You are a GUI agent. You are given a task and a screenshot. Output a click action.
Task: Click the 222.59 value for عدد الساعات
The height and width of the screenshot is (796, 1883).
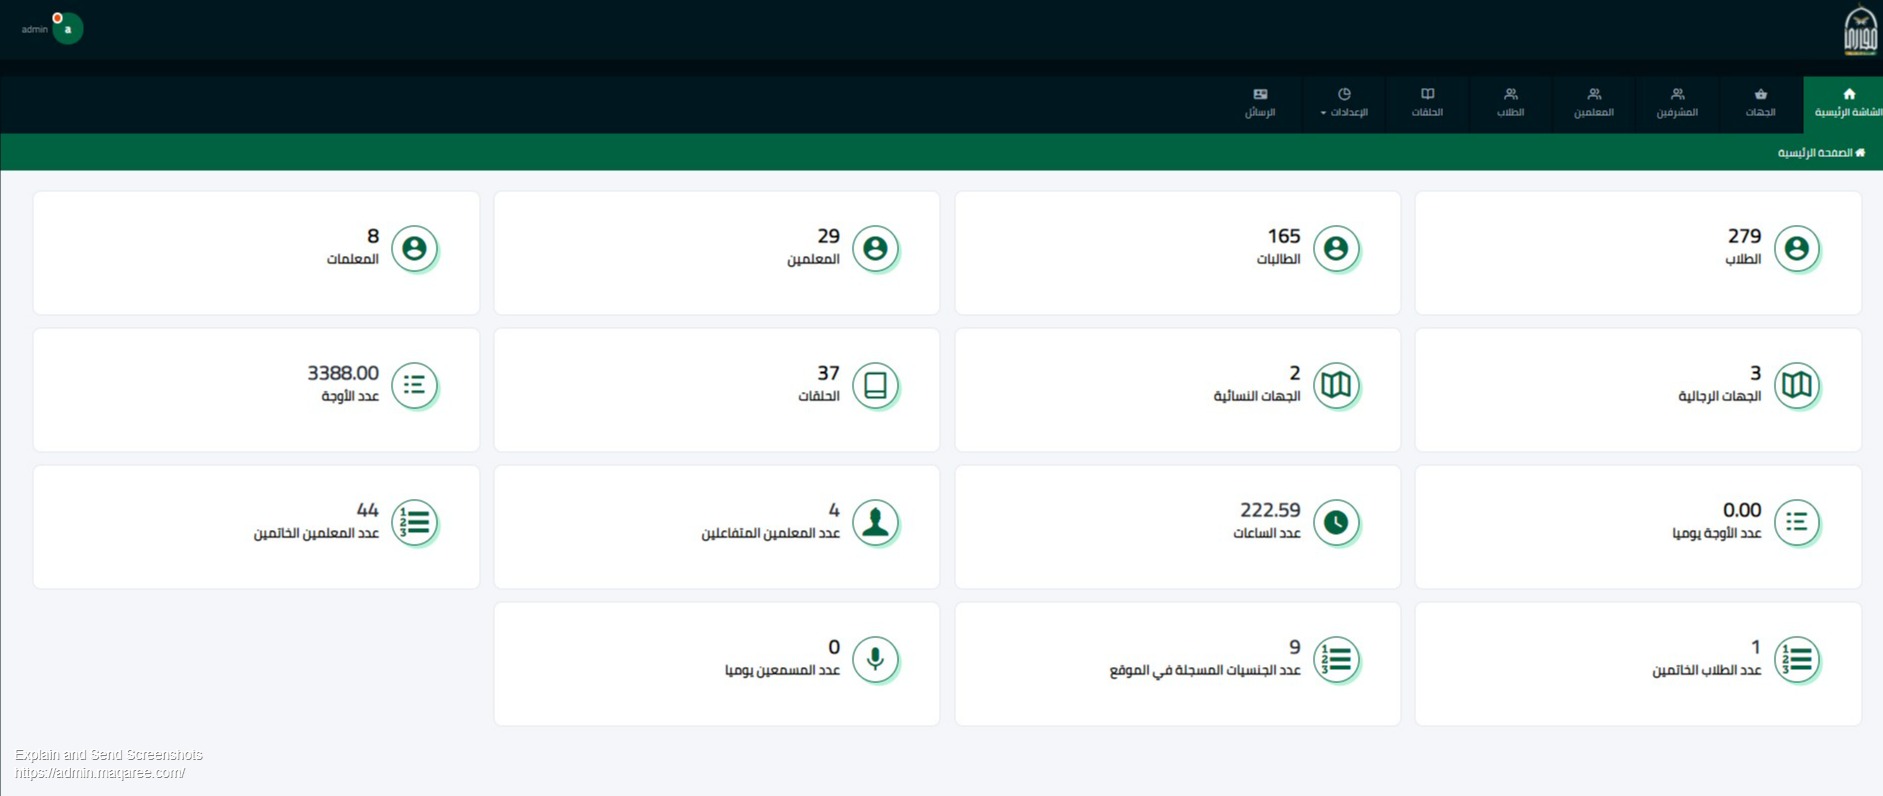[x=1270, y=510]
